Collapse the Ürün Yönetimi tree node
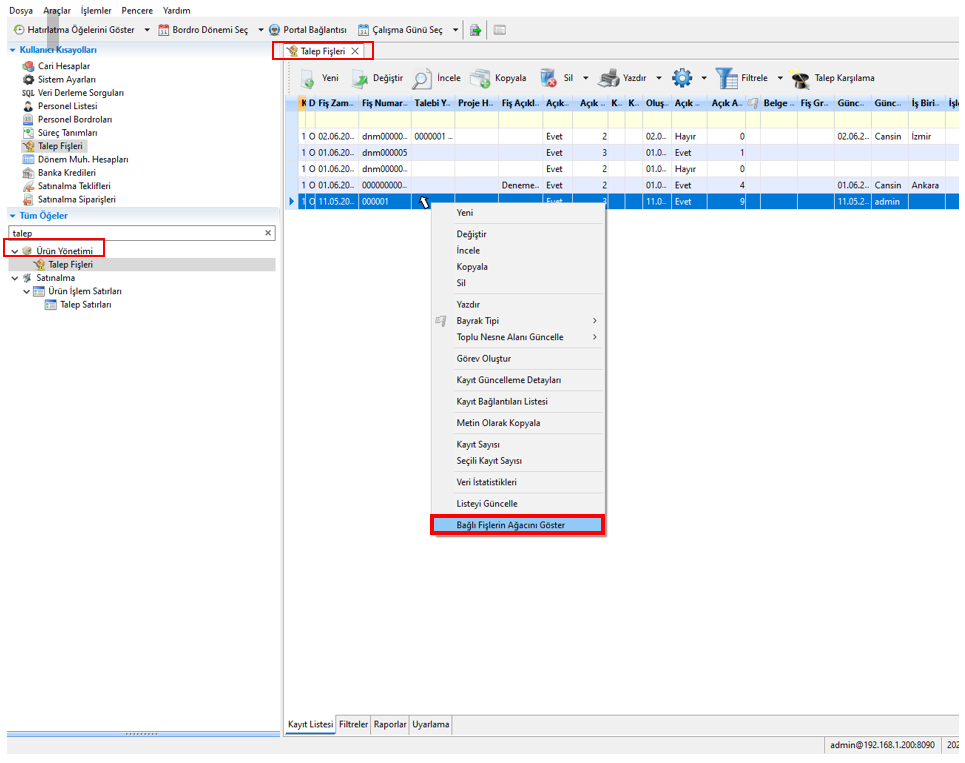This screenshot has width=965, height=763. 15,251
